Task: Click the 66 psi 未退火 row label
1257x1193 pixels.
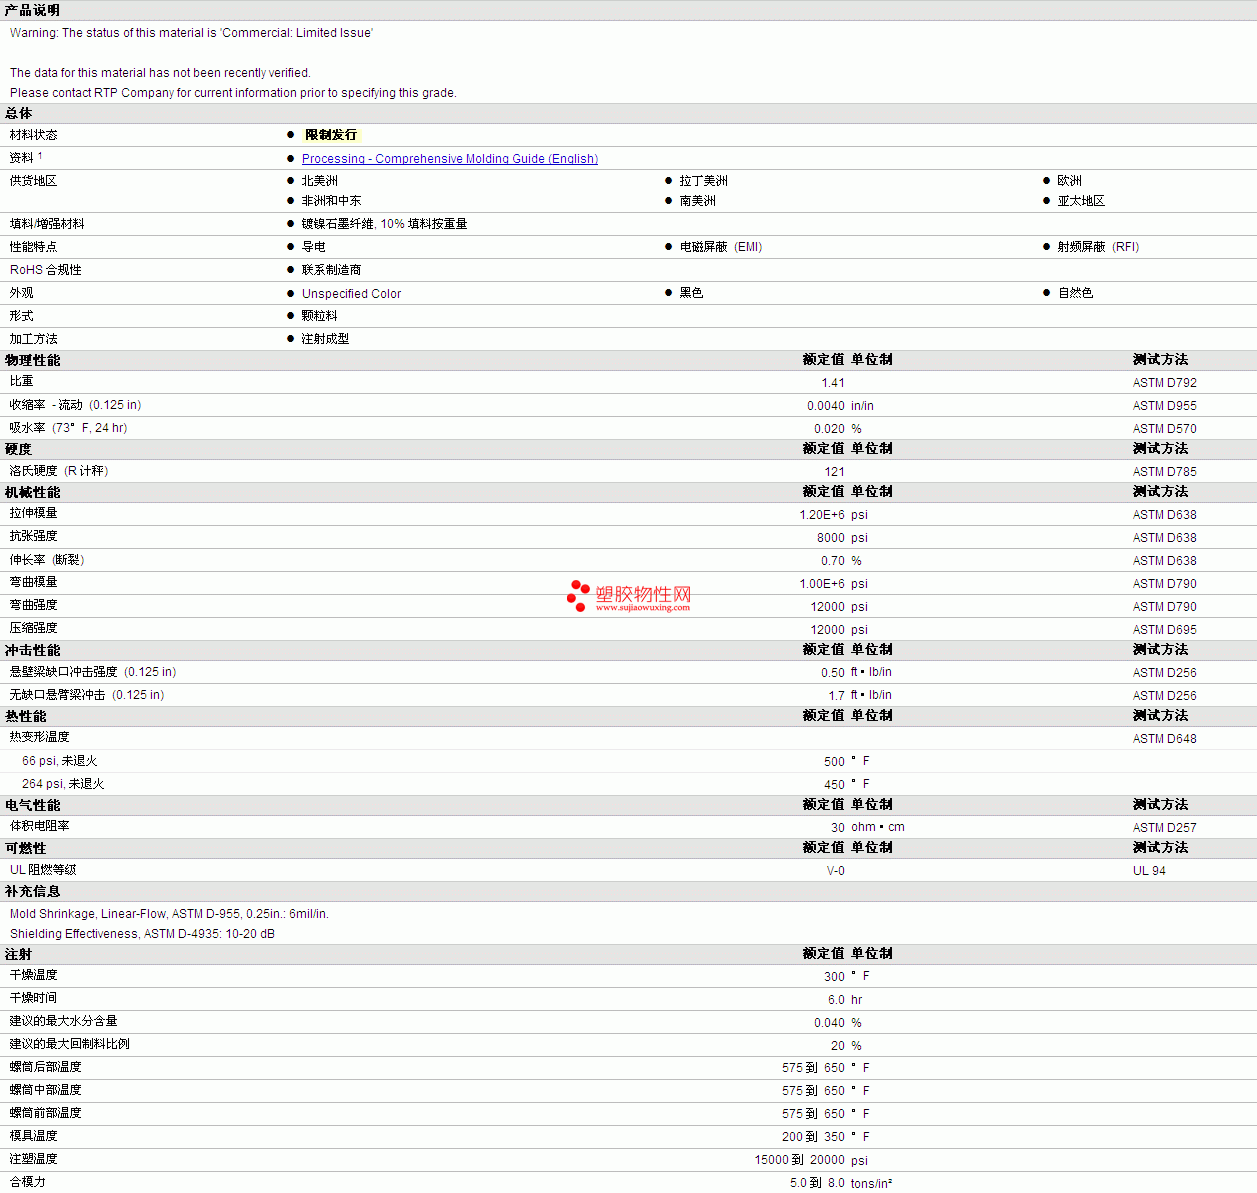Action: [60, 761]
